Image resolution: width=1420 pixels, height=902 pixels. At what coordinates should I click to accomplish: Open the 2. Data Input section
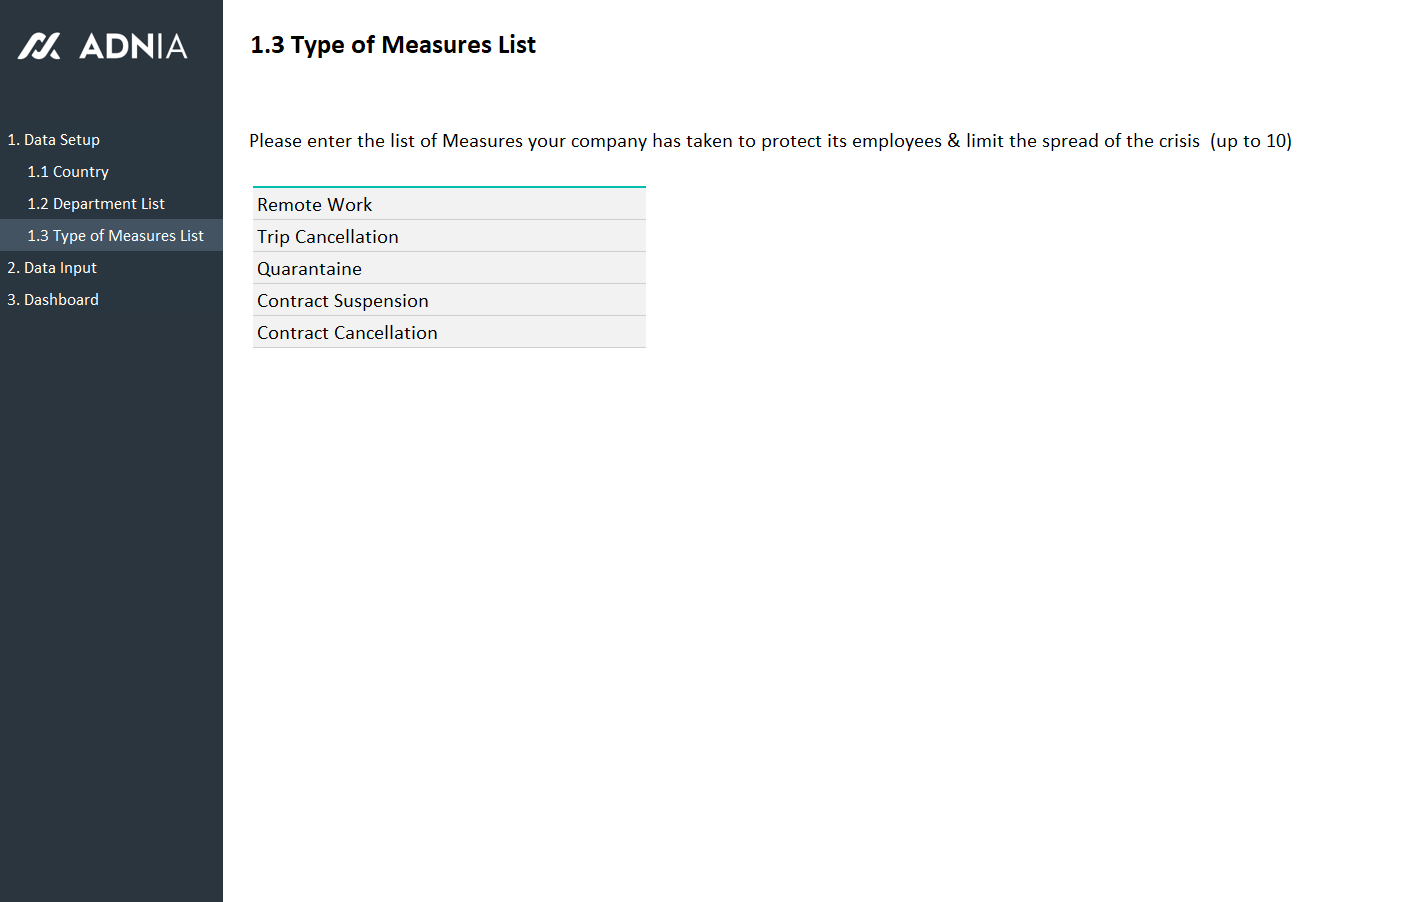(52, 268)
